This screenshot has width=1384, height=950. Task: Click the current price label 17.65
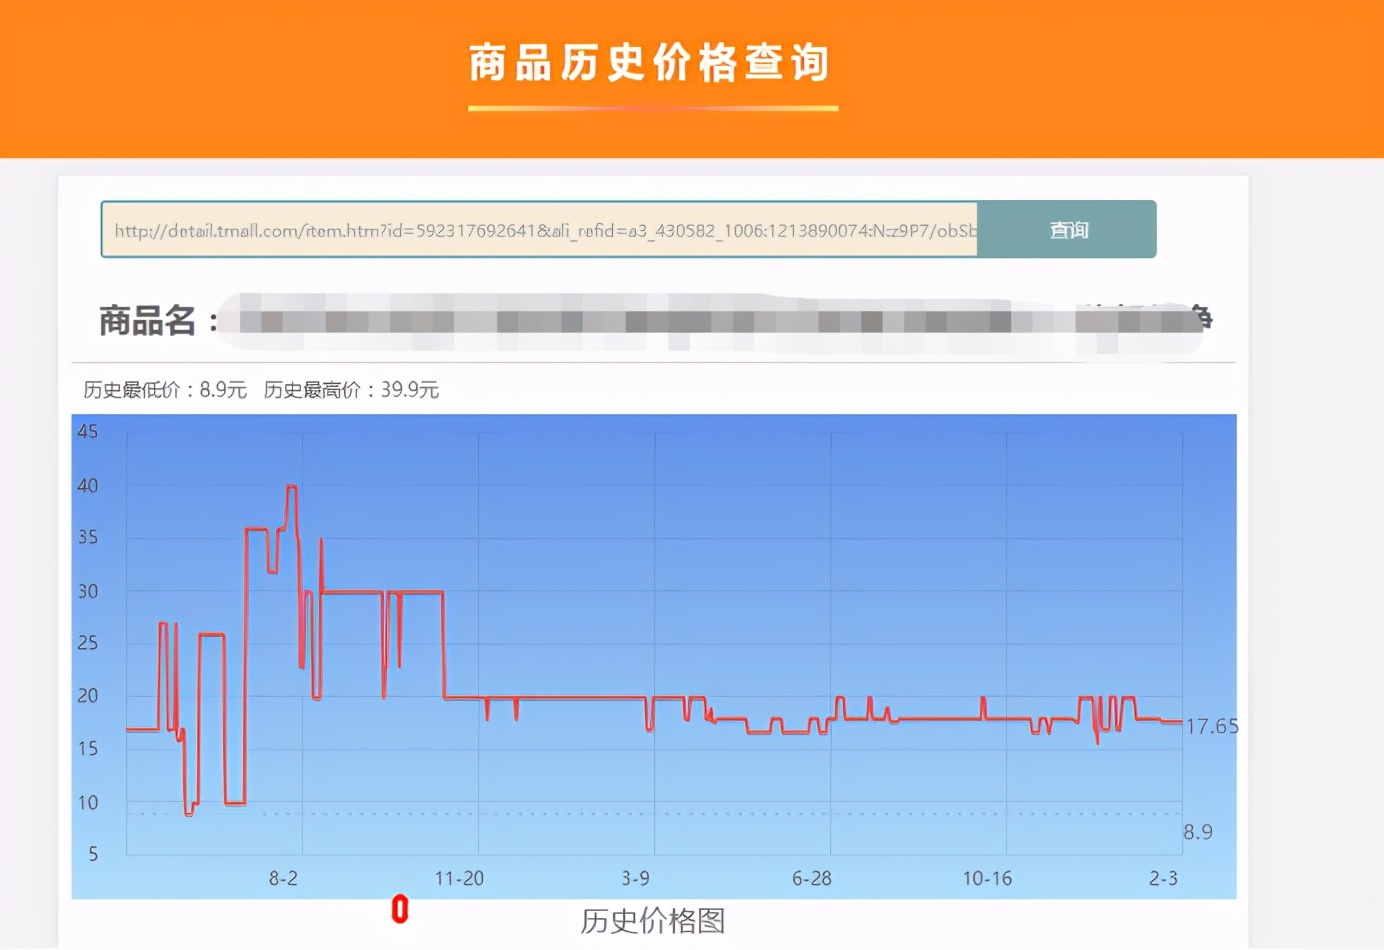click(1212, 727)
